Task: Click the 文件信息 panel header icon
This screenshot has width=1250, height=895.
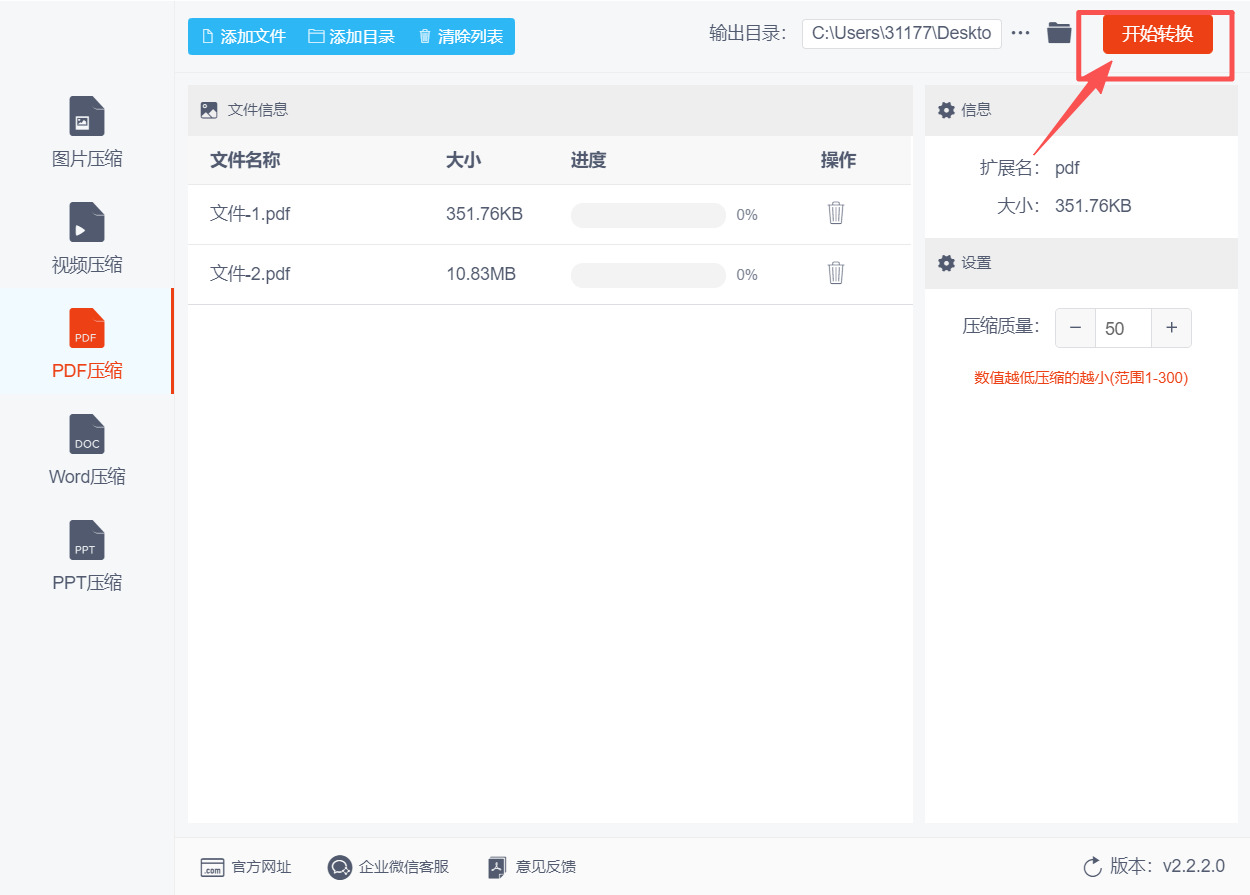Action: [x=208, y=110]
